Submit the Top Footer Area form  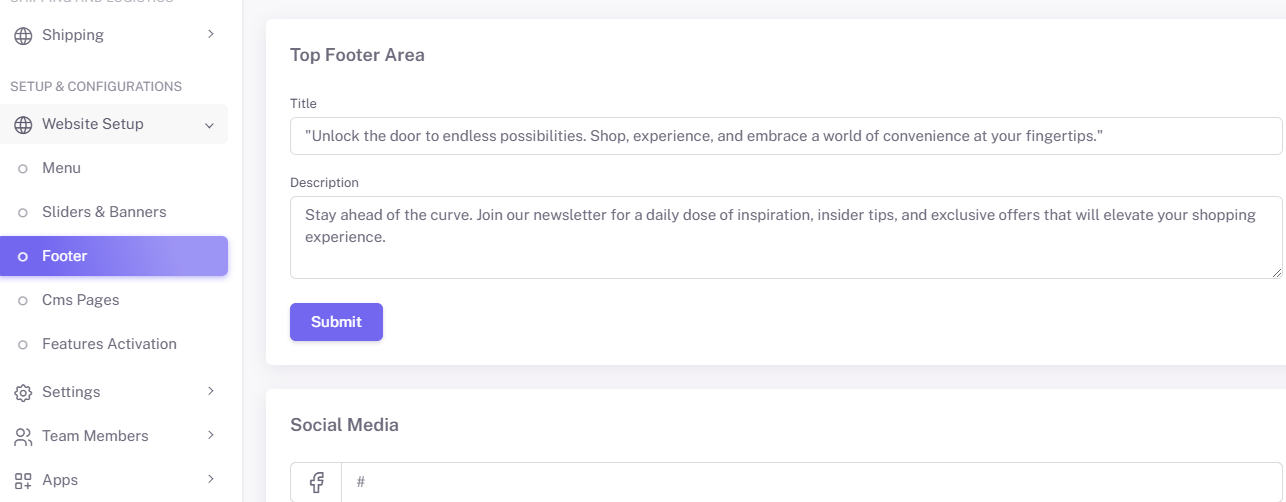[x=336, y=322]
